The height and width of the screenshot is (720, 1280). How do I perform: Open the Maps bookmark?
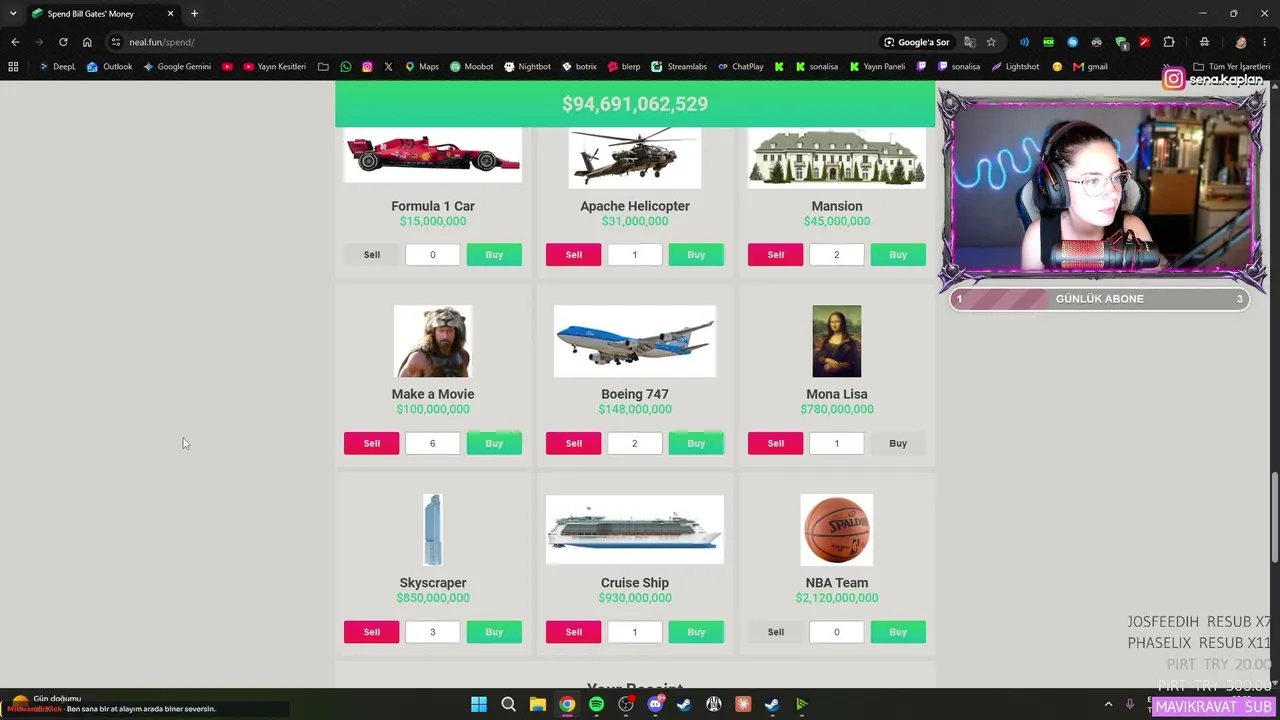click(x=422, y=67)
